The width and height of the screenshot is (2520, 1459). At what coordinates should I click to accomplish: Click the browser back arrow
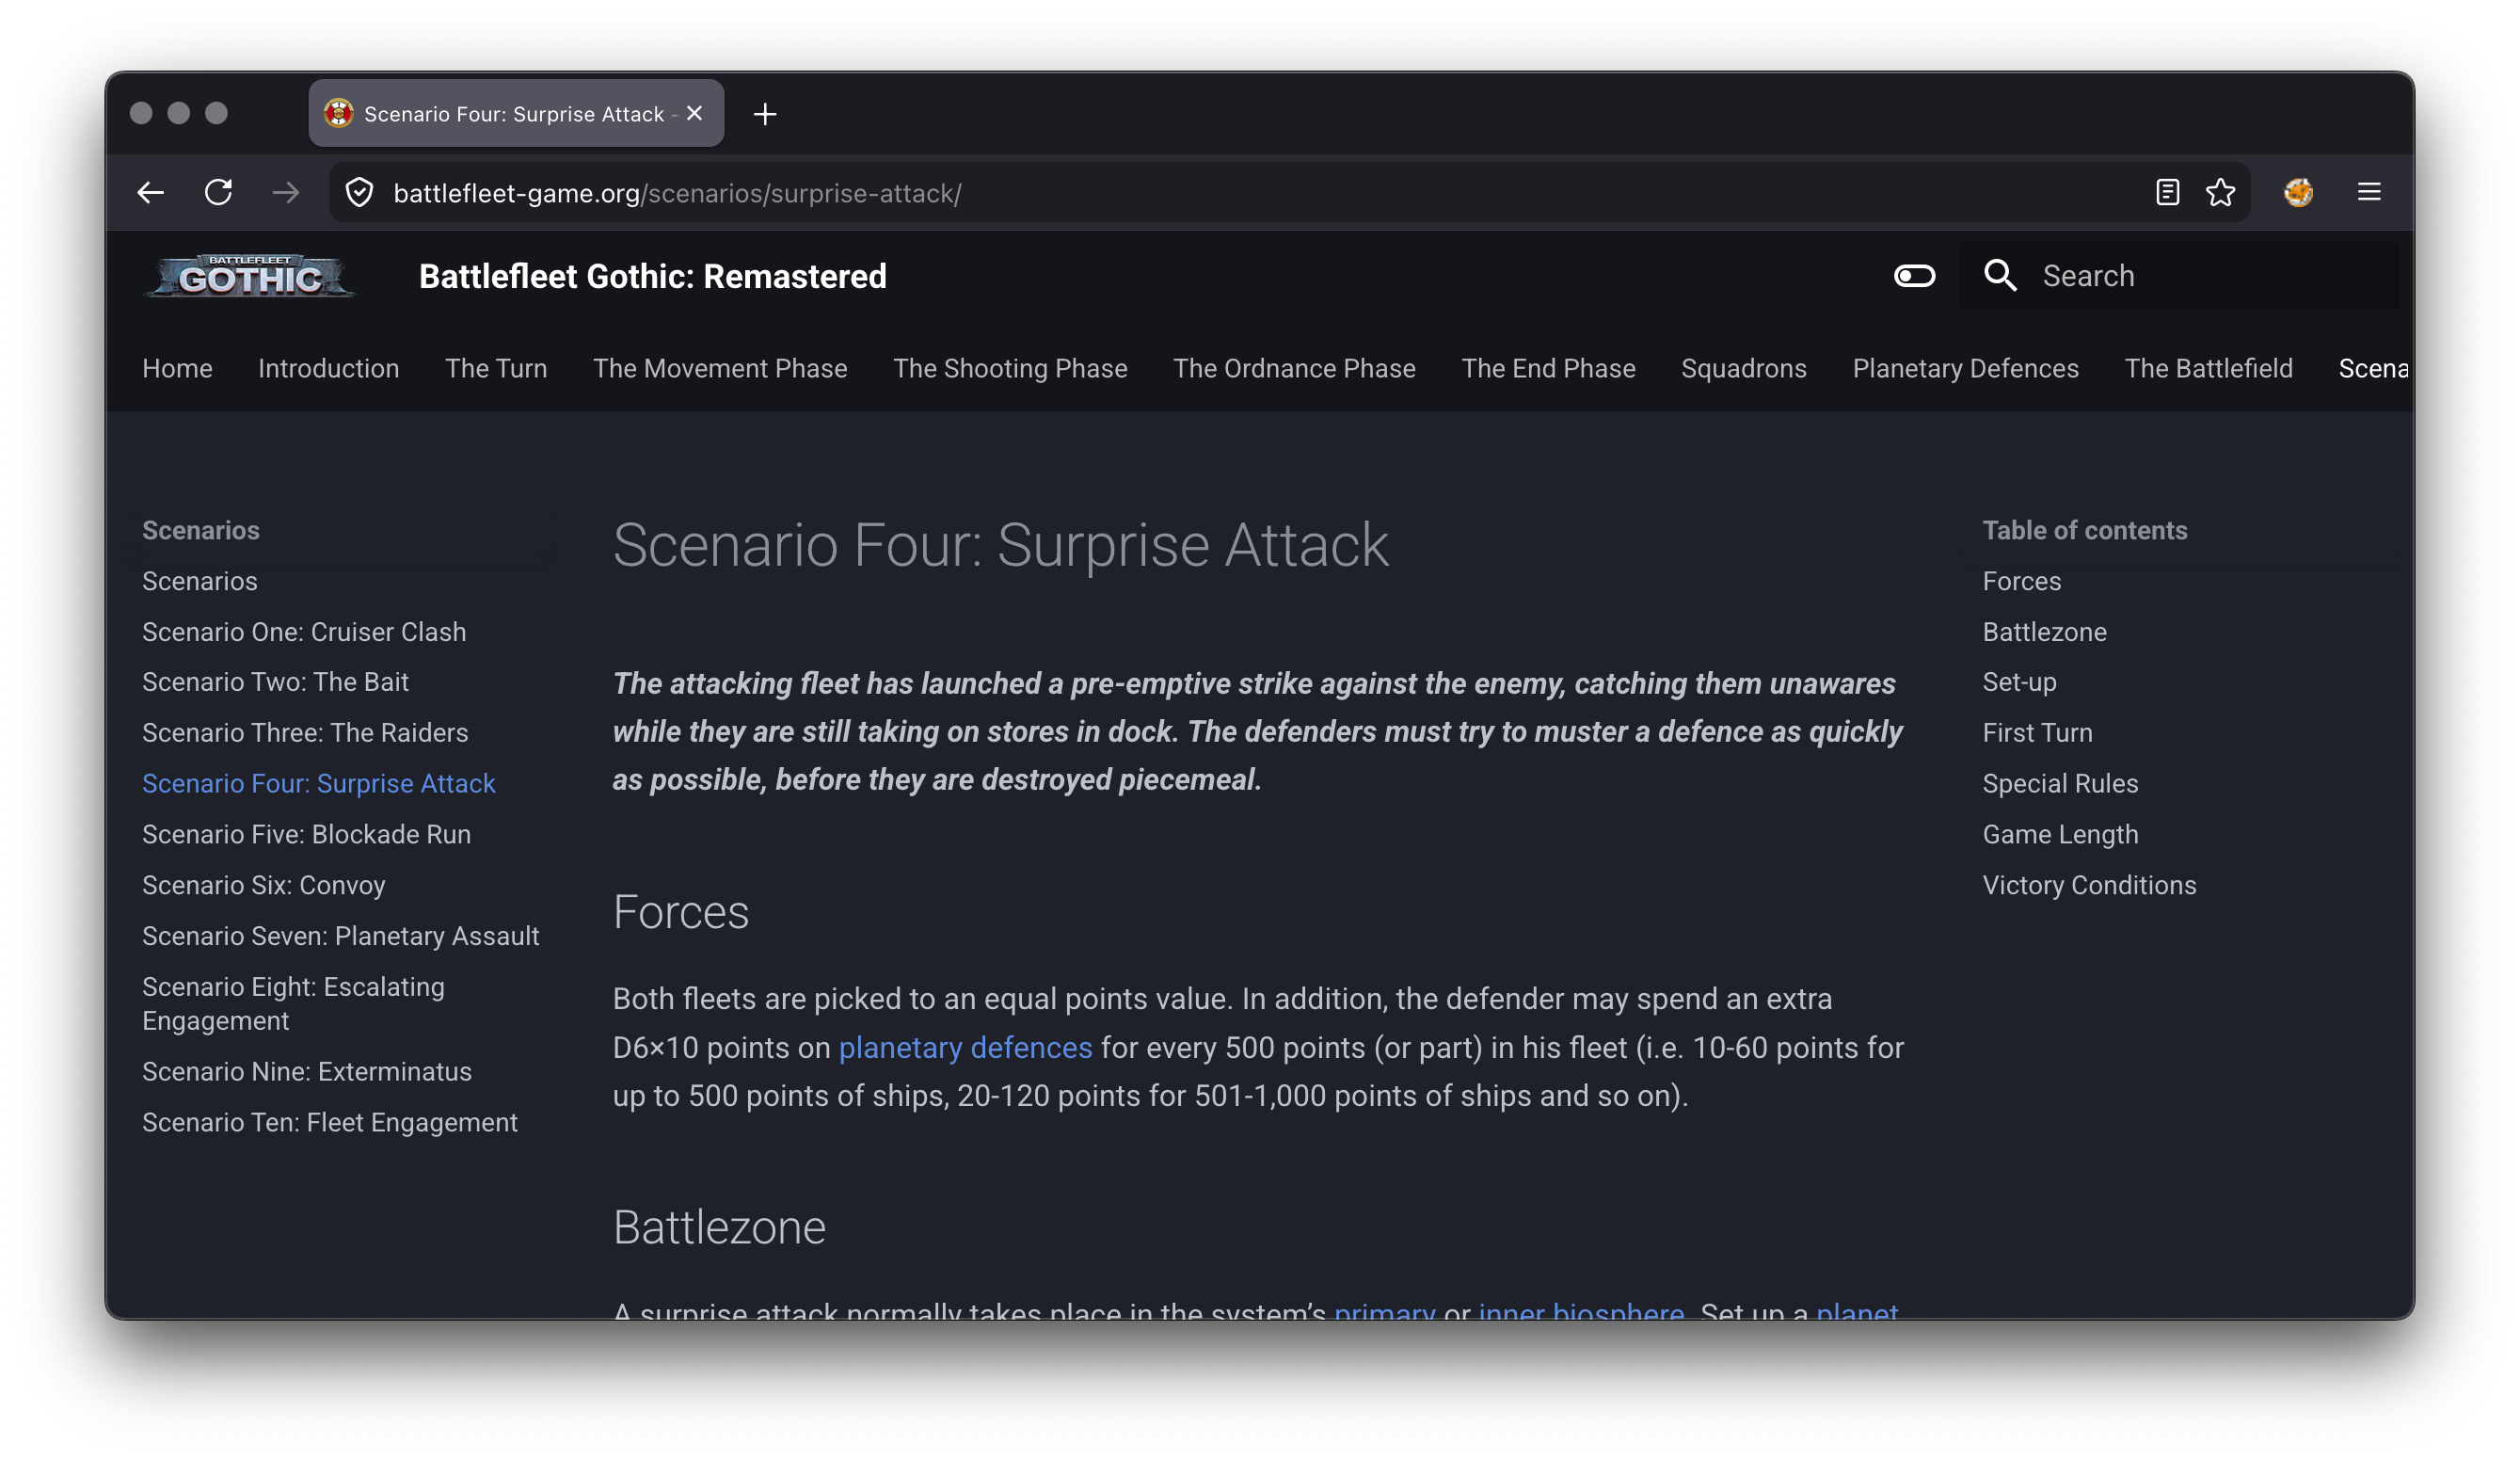[150, 193]
